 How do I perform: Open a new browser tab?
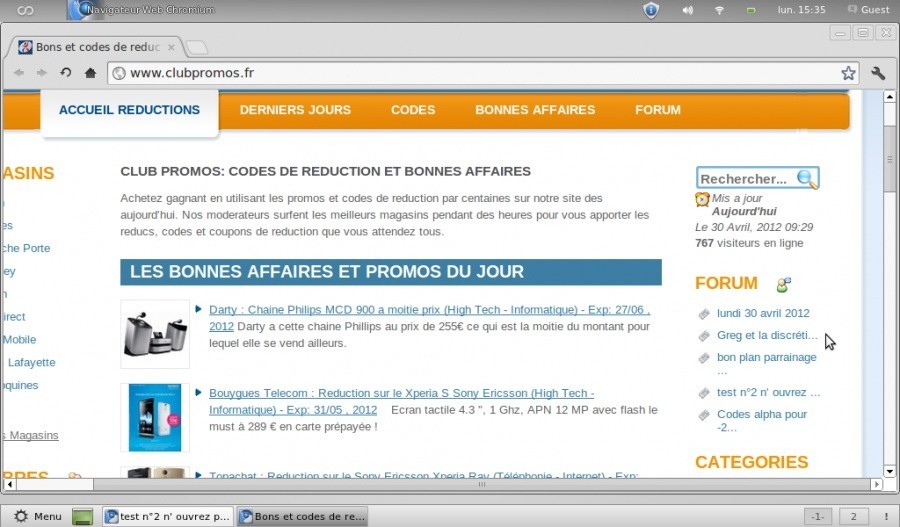[197, 47]
